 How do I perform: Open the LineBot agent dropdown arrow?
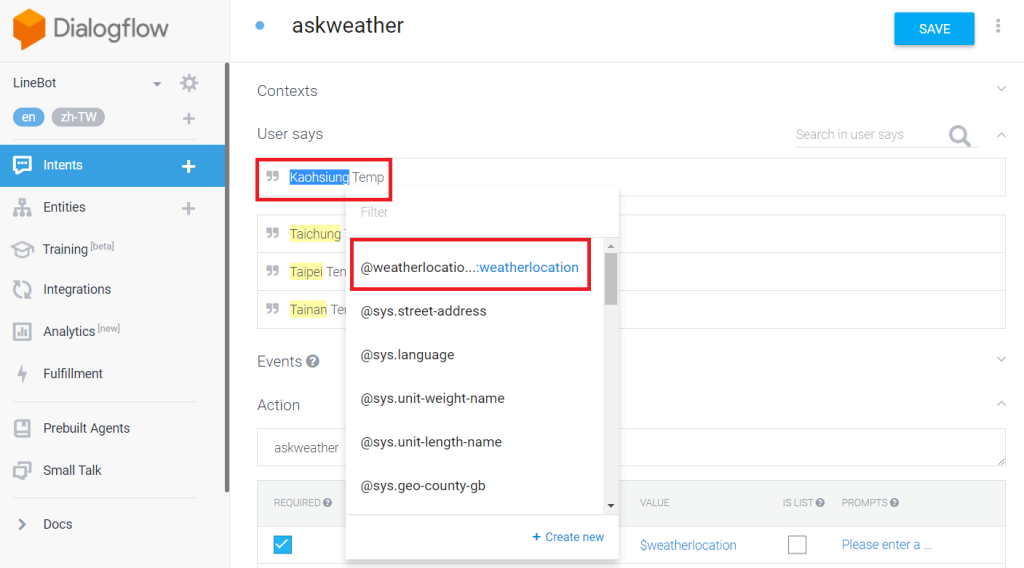(x=157, y=84)
